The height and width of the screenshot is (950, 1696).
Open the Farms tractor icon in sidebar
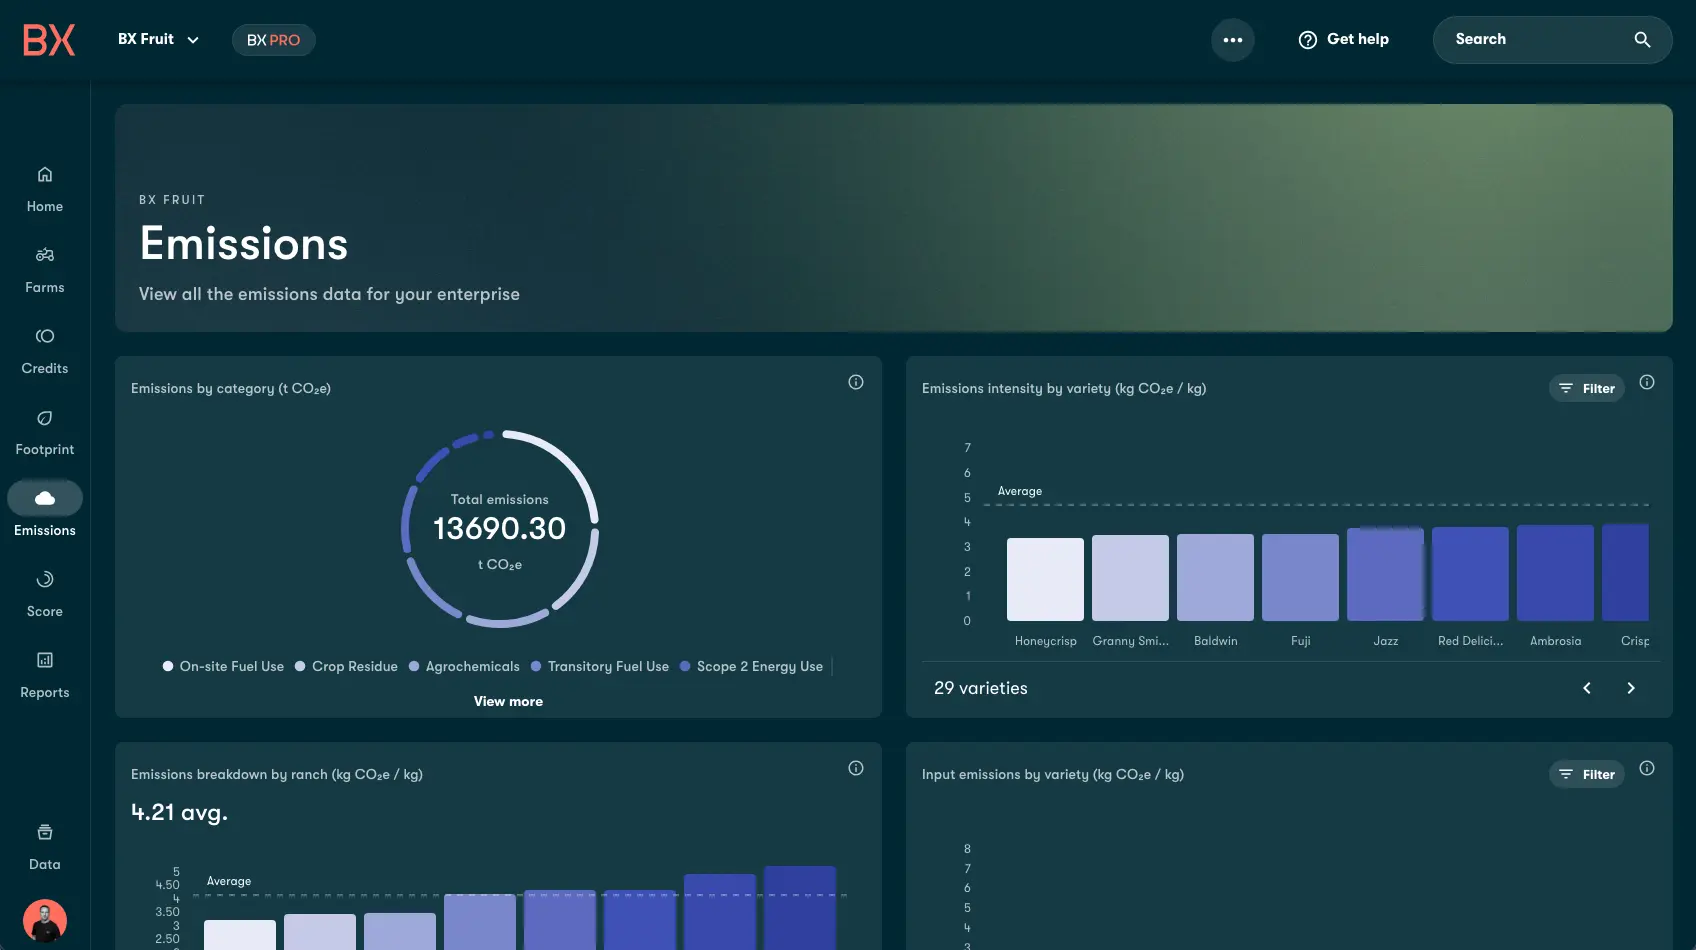pyautogui.click(x=45, y=255)
